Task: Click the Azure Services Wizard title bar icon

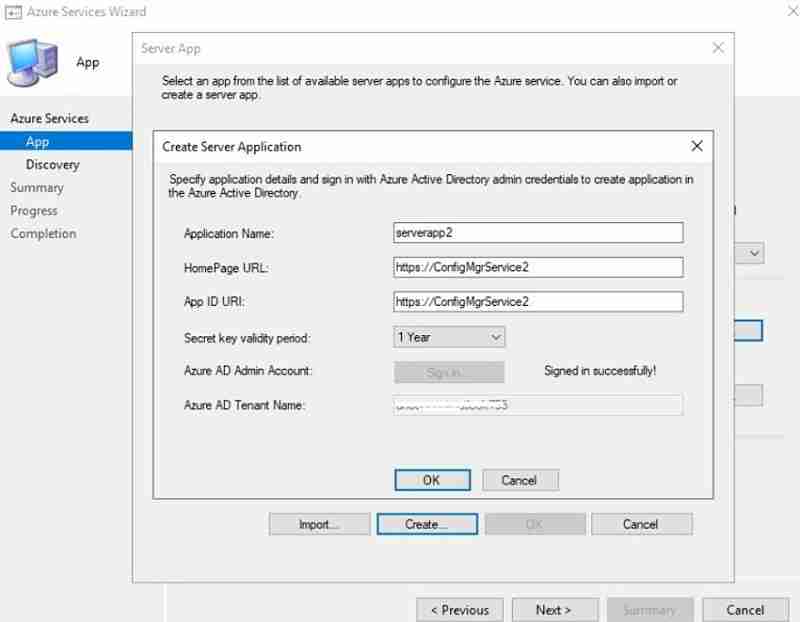Action: [x=13, y=12]
